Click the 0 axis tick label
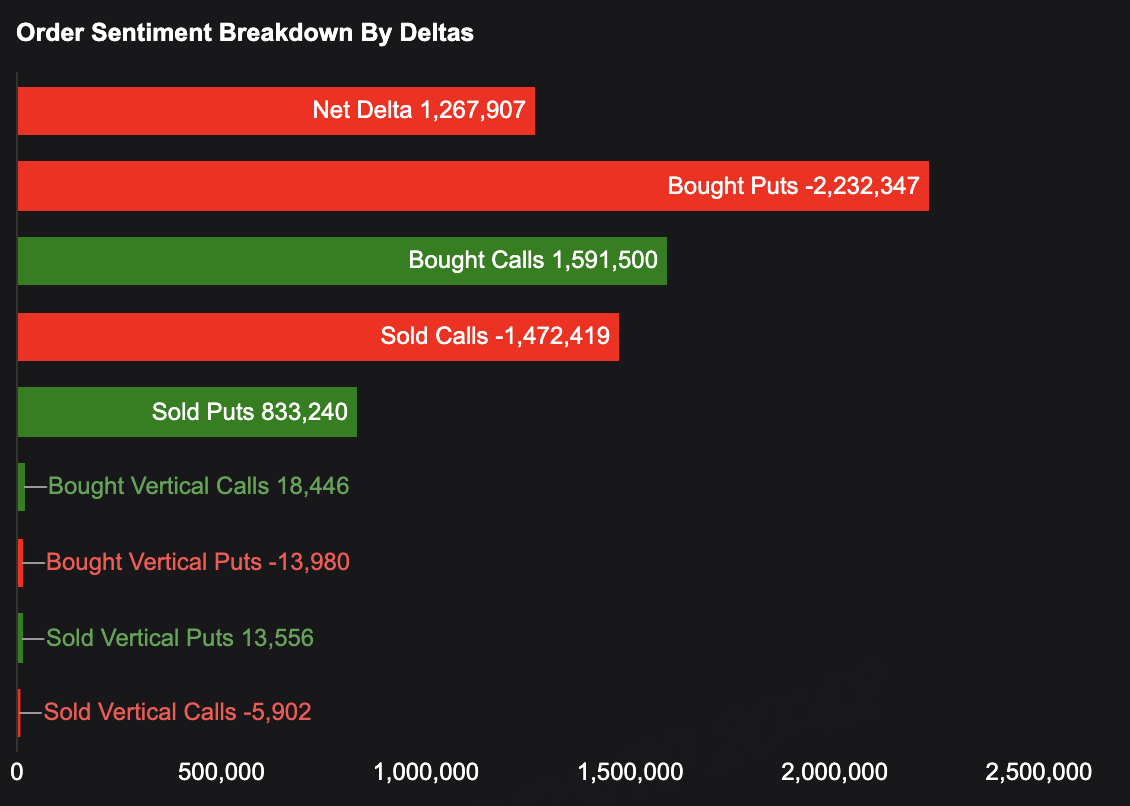The height and width of the screenshot is (806, 1130). point(17,772)
